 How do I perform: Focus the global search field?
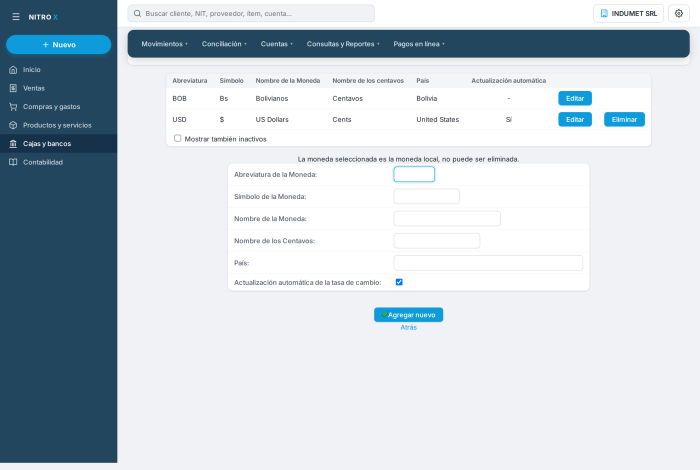pyautogui.click(x=251, y=13)
